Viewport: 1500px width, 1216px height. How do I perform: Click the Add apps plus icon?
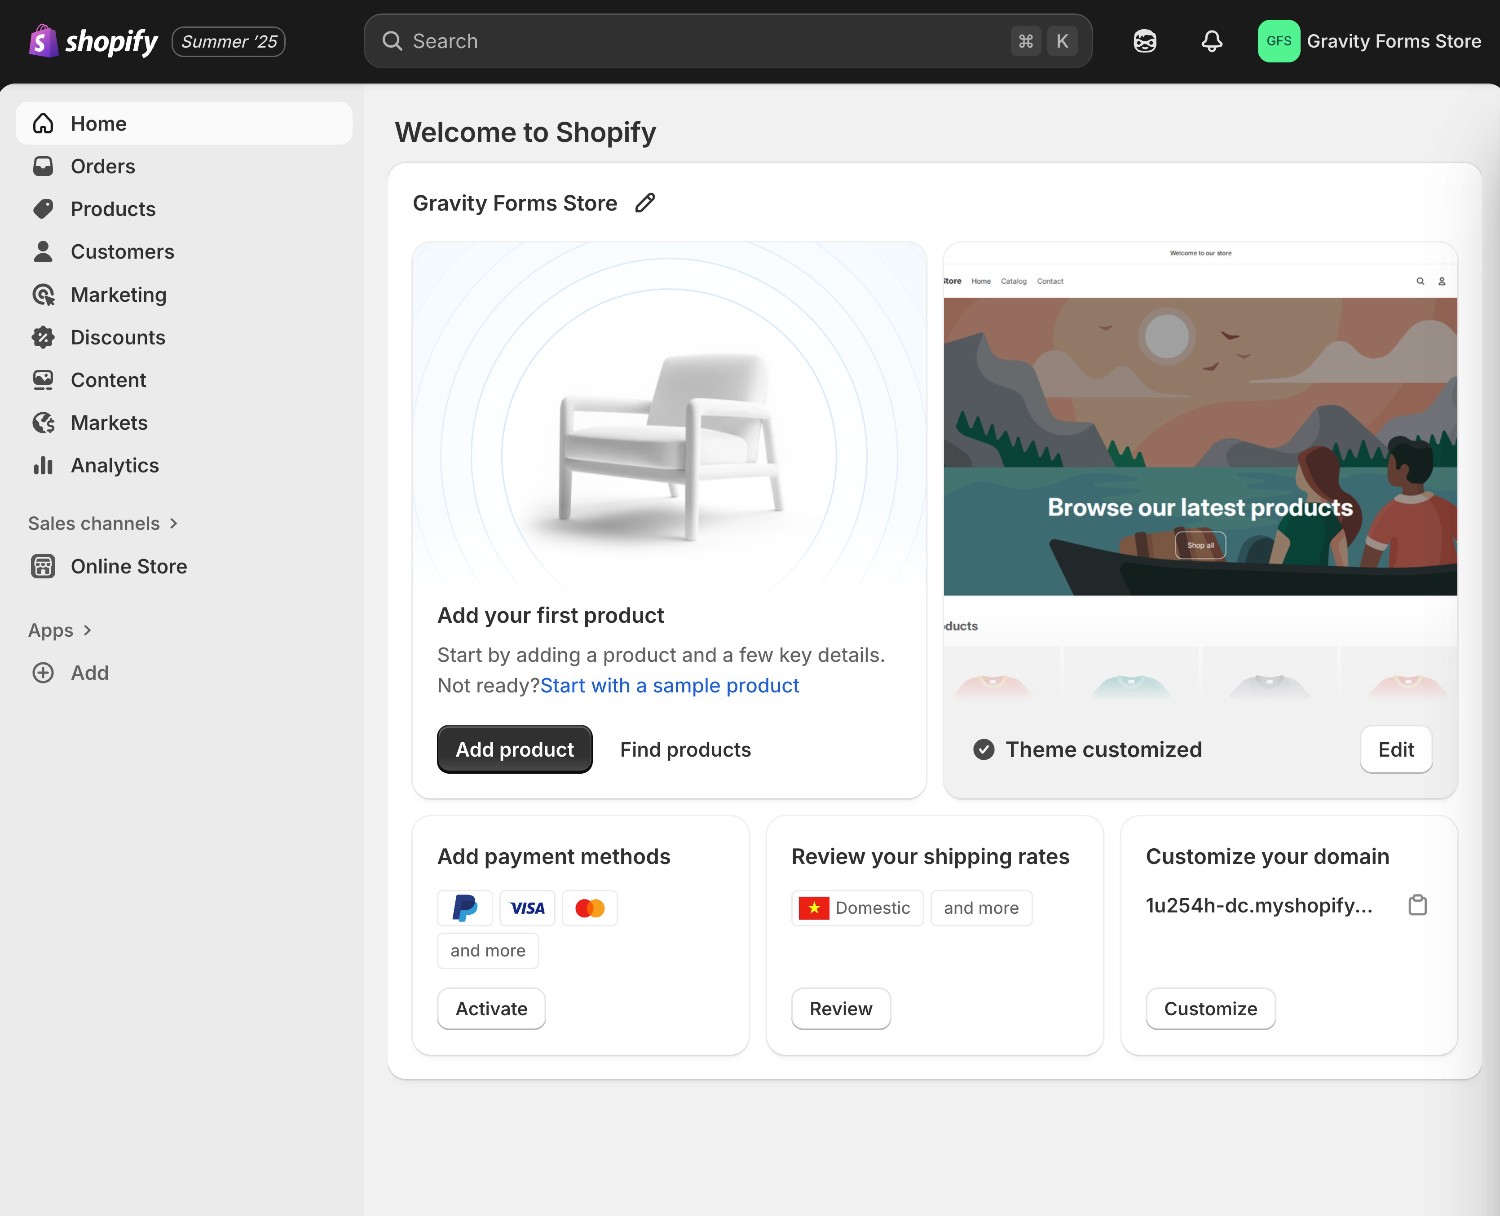click(43, 673)
